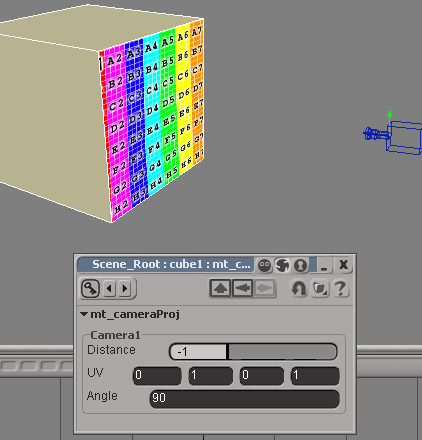Click the up-arrow parent navigation button
422x440 pixels.
[x=220, y=288]
